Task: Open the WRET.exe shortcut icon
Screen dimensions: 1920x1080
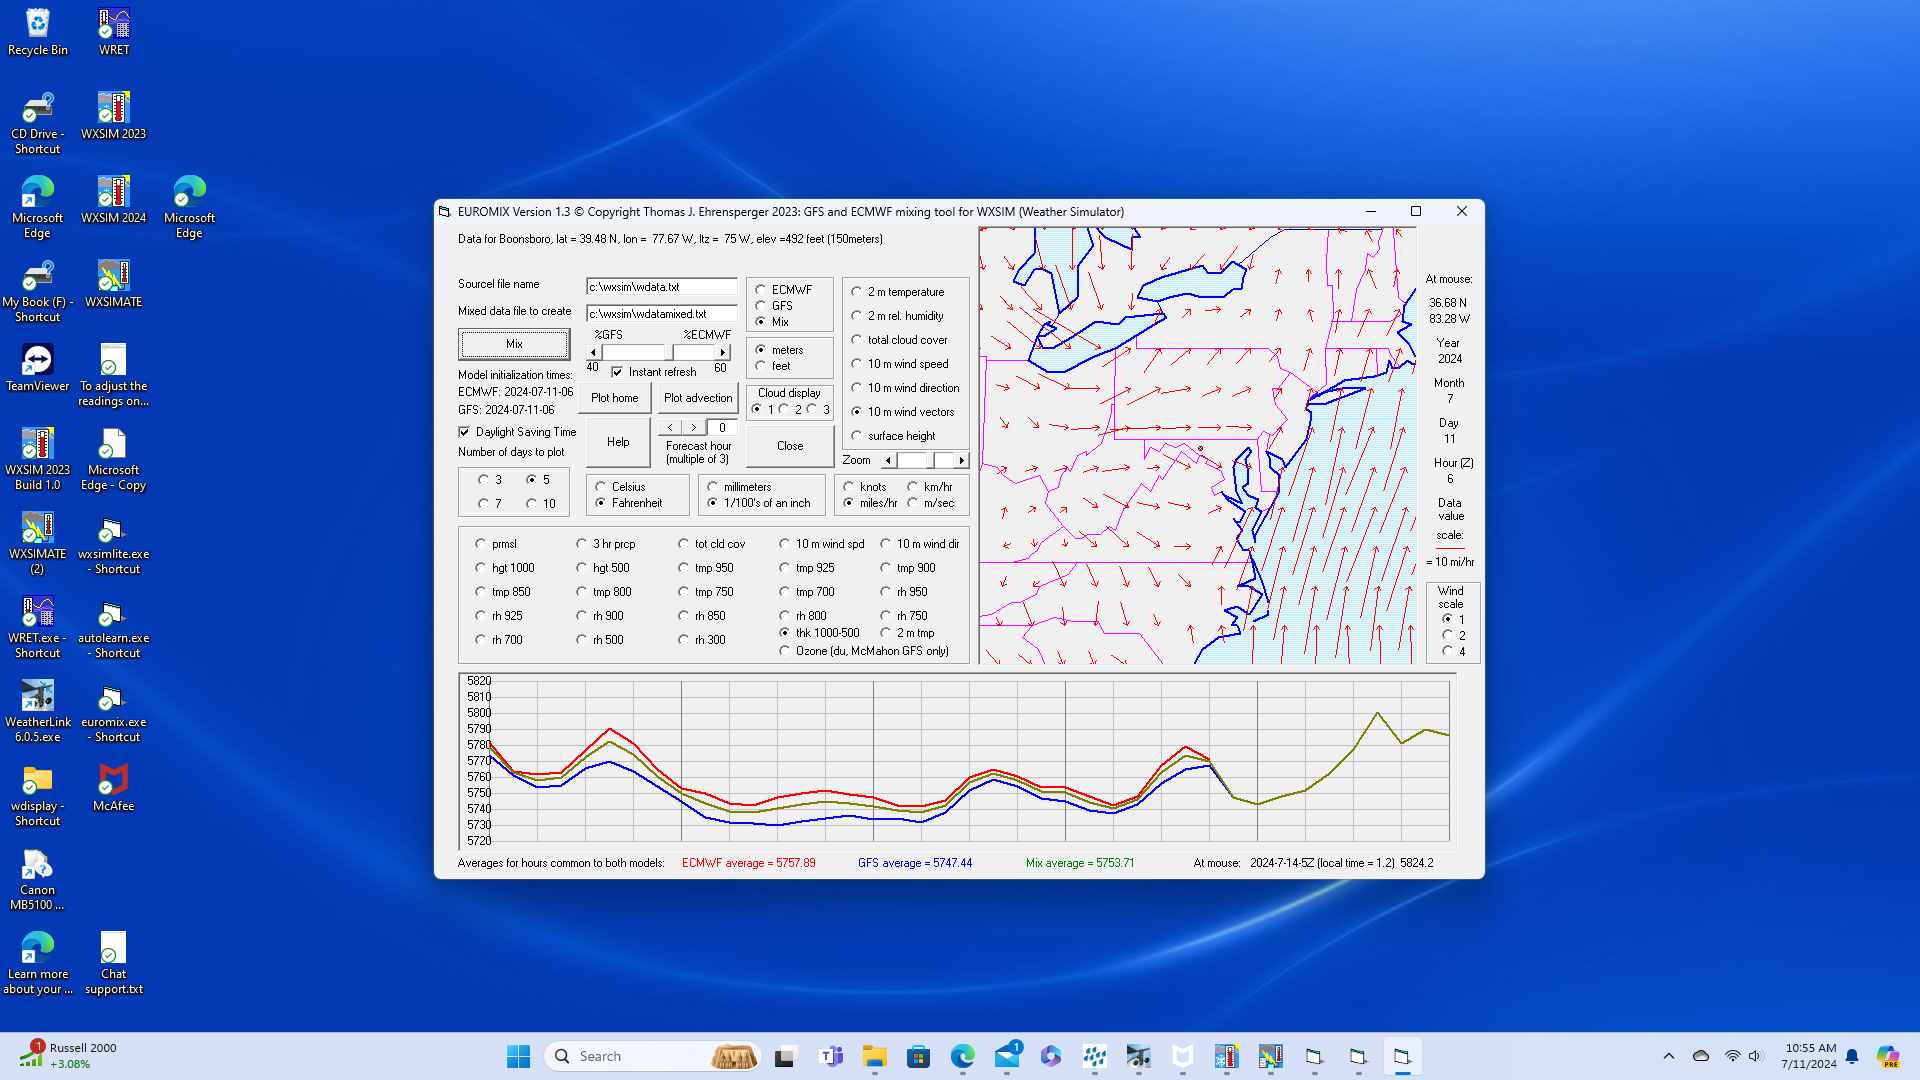Action: tap(38, 627)
